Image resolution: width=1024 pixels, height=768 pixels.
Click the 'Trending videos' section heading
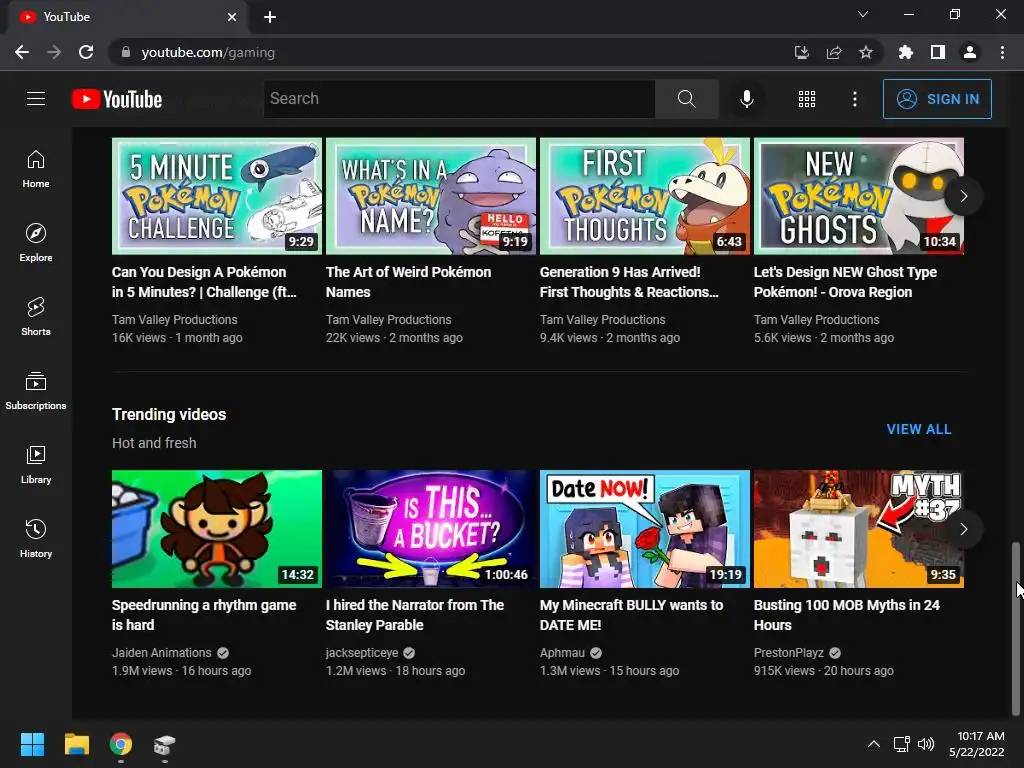pos(169,415)
